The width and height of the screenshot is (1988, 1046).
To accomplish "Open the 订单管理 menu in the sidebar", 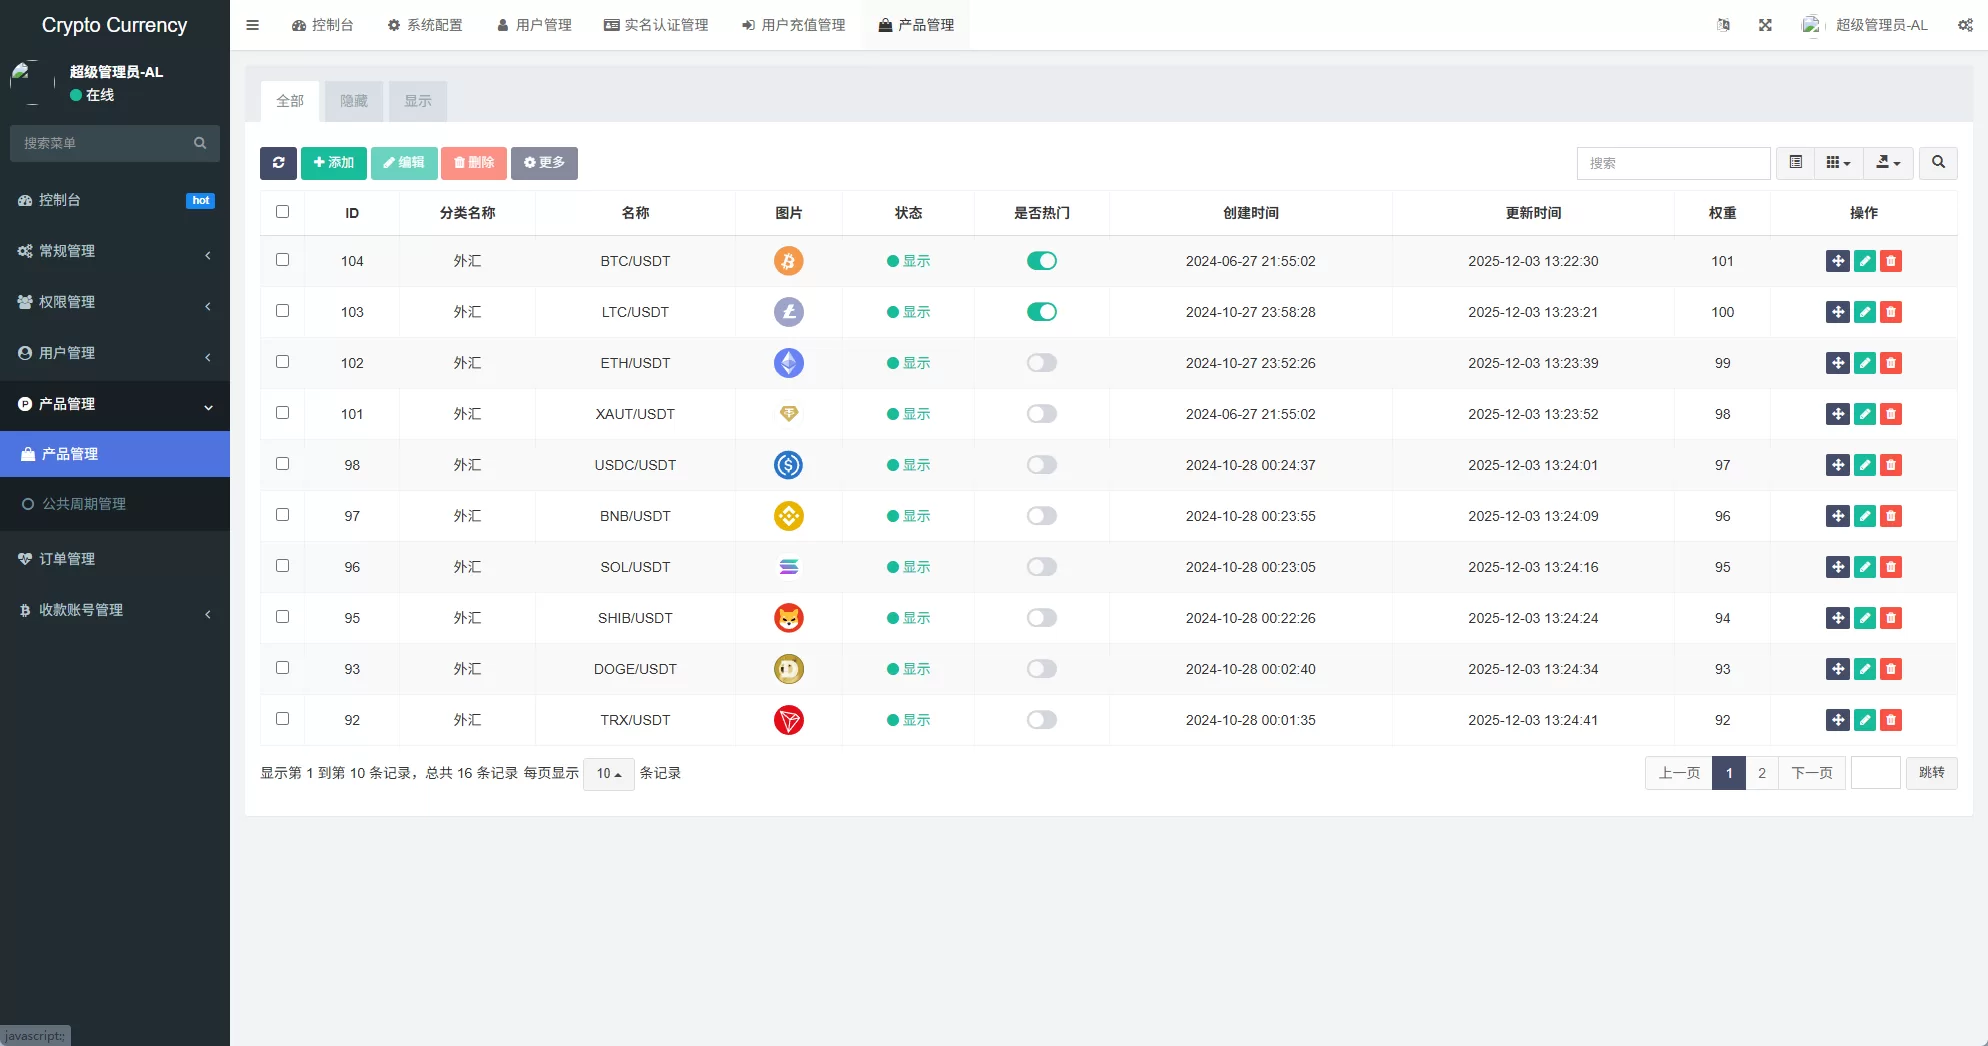I will tap(68, 559).
